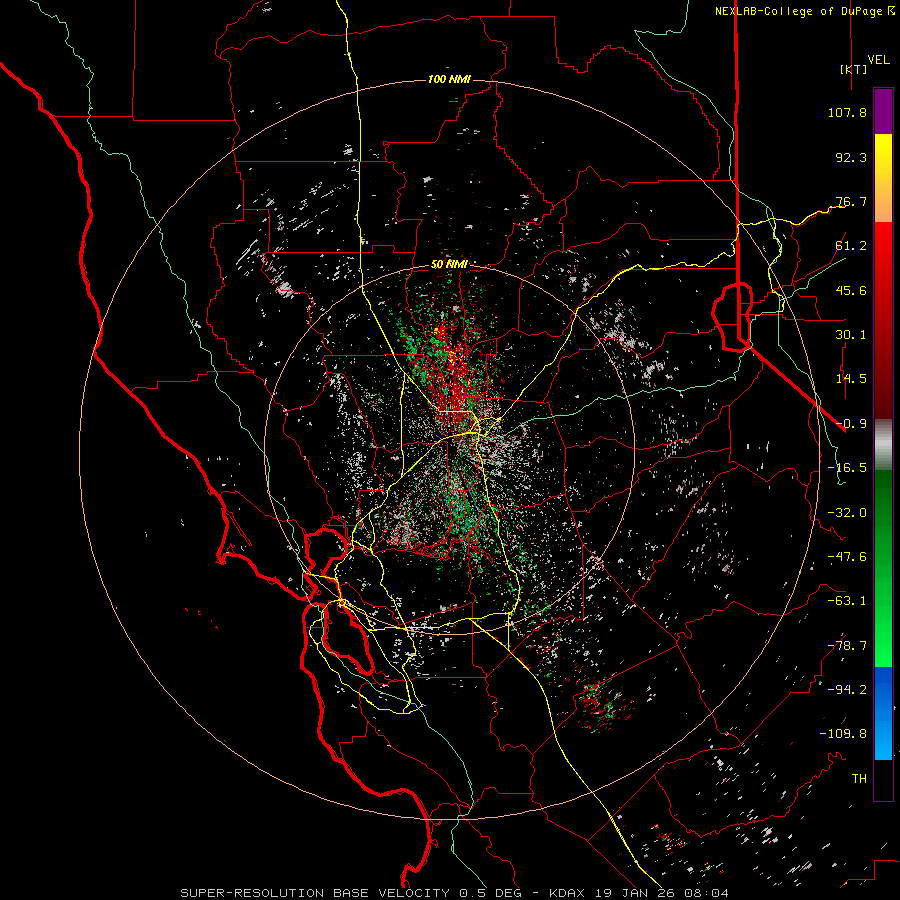This screenshot has height=900, width=900.
Task: Click the 61.2 velocity scale value
Action: pos(851,246)
